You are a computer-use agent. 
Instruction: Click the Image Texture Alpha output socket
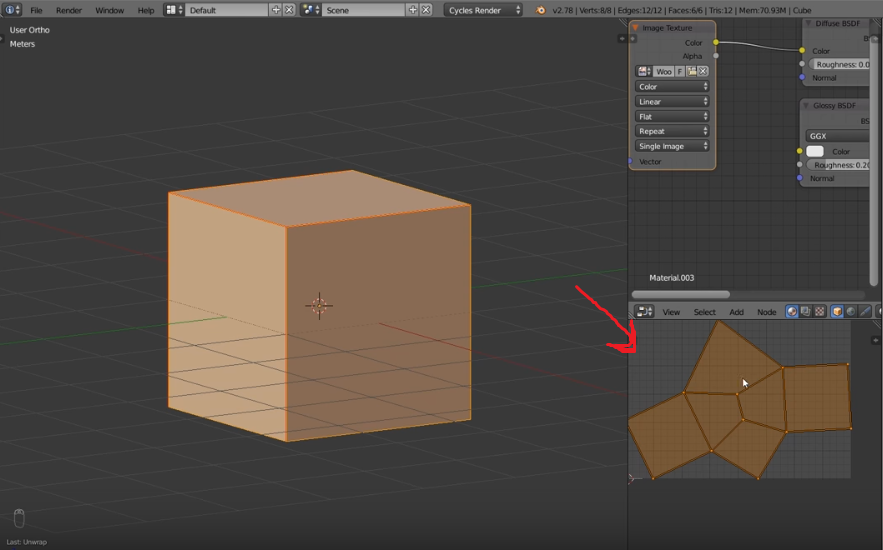[x=716, y=56]
